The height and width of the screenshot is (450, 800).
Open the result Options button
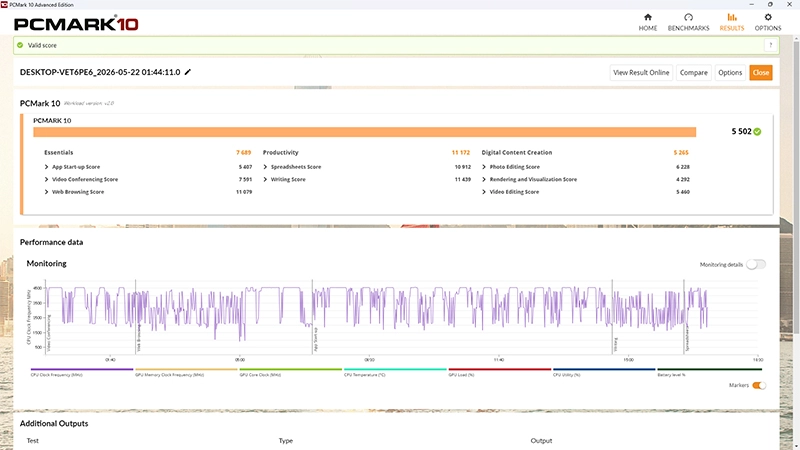730,72
